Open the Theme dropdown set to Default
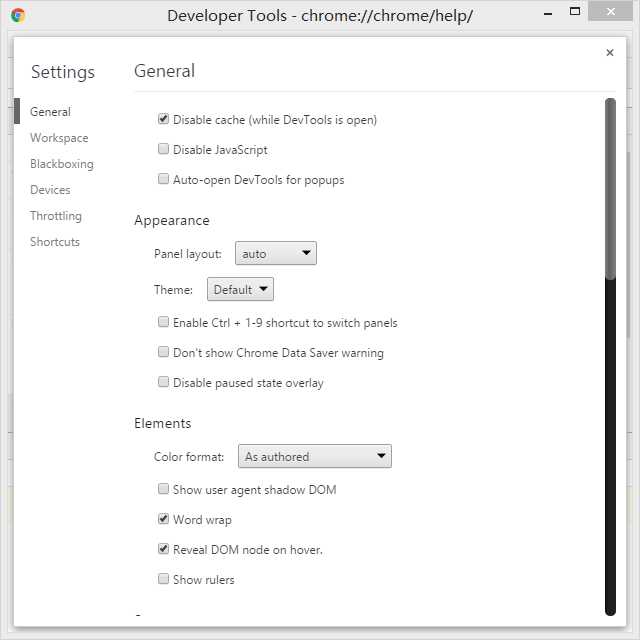The image size is (640, 640). [240, 289]
